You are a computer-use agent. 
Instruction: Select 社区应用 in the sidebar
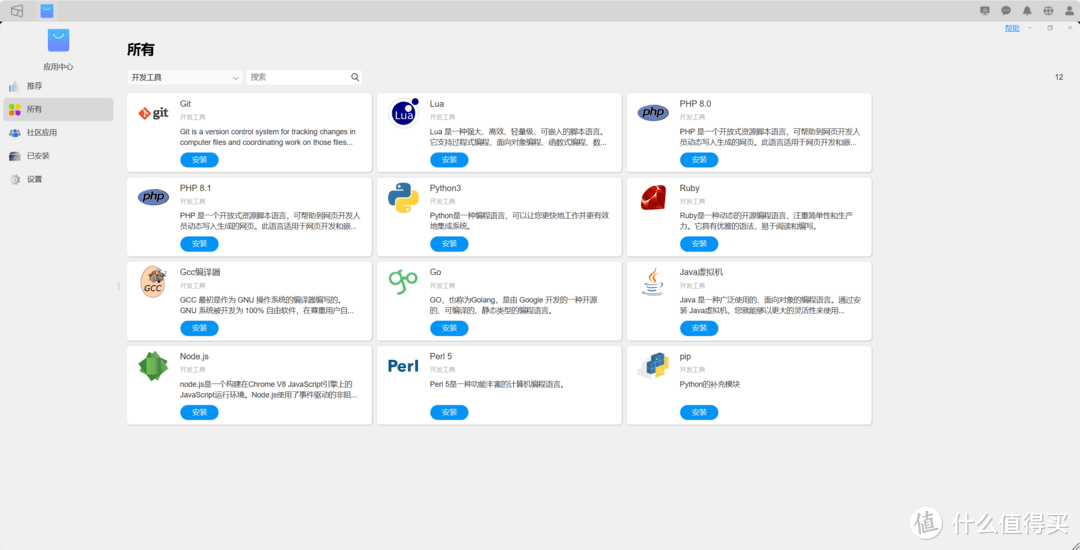click(x=59, y=133)
